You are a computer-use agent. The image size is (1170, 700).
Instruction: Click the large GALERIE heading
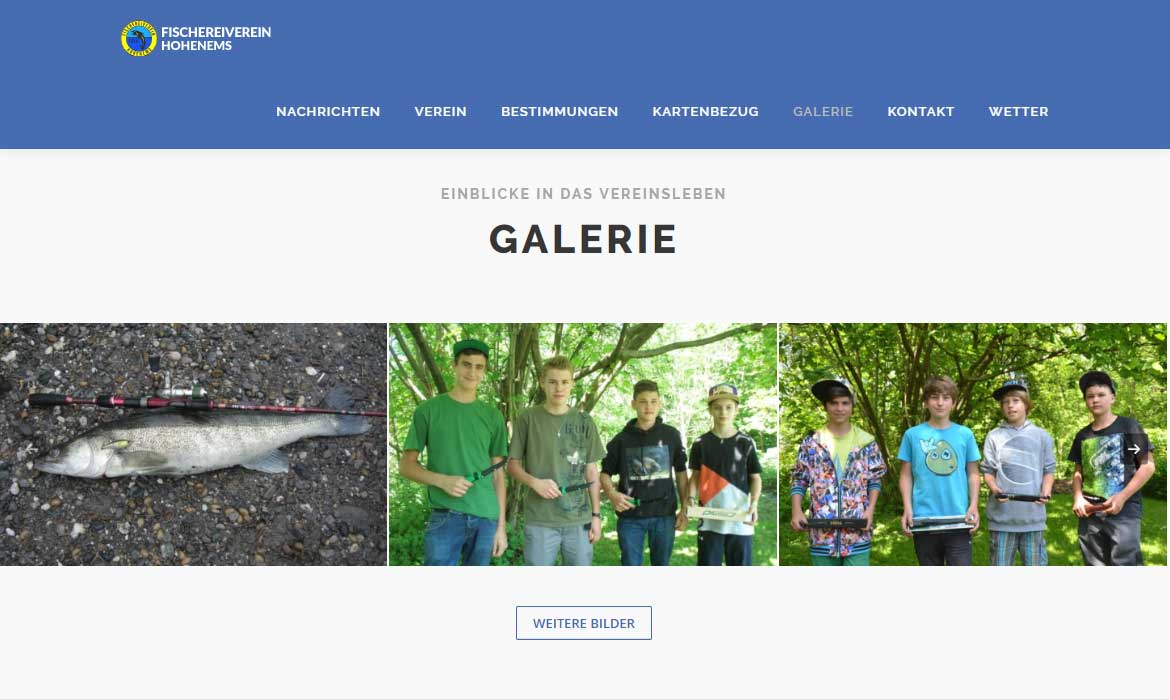click(x=584, y=240)
